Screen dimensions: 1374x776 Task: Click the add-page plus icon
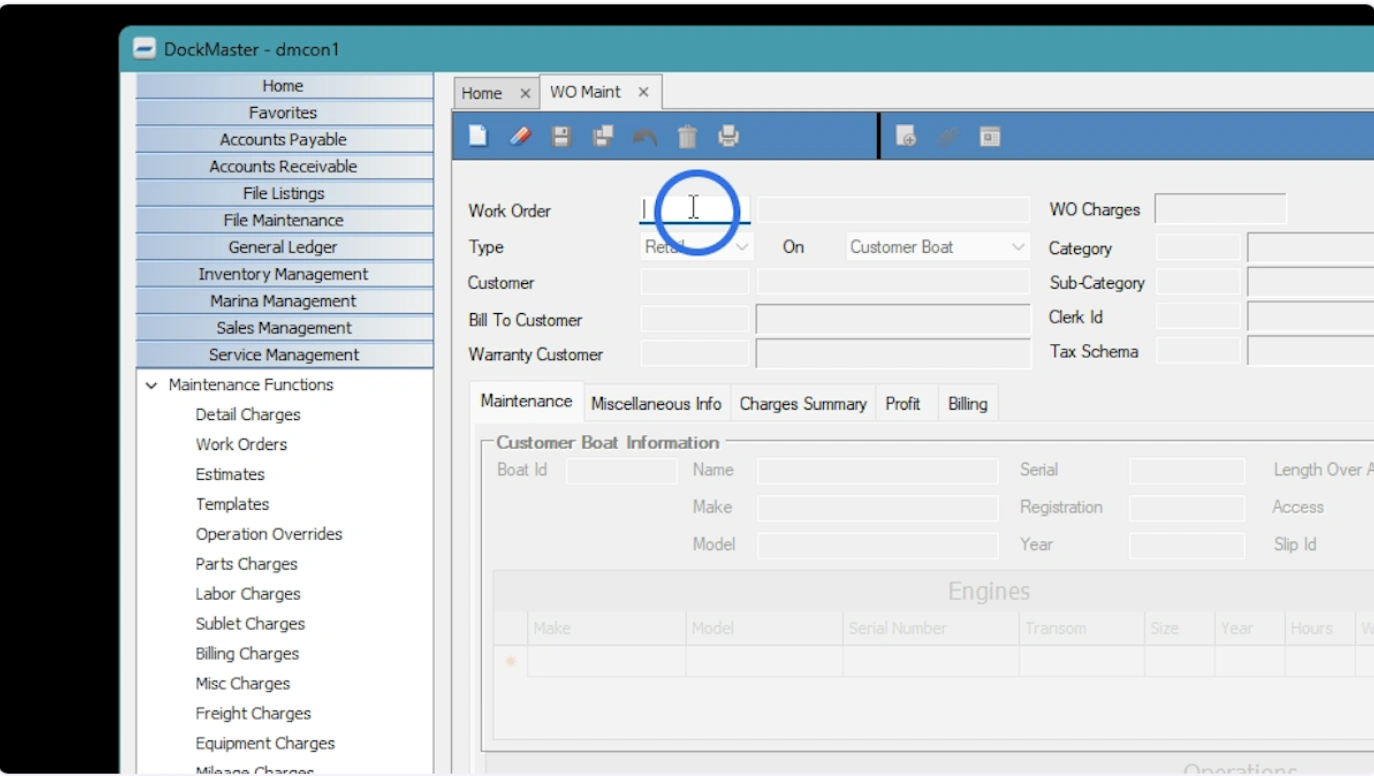(906, 137)
